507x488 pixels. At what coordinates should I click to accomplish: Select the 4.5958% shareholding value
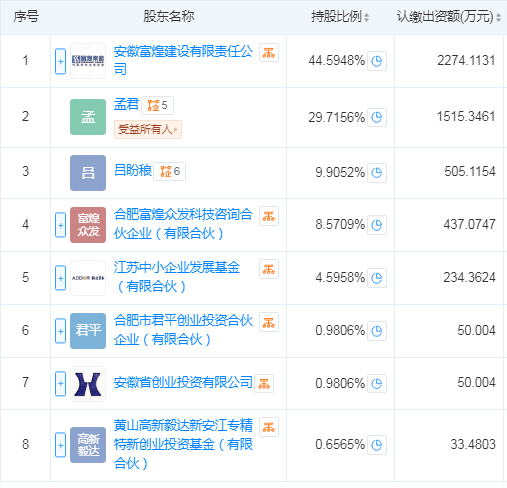(x=340, y=277)
